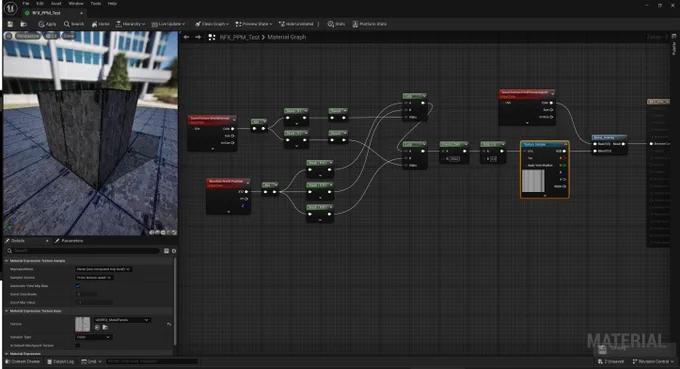The width and height of the screenshot is (680, 369).
Task: Open the Details settings gear icon
Action: tap(174, 251)
